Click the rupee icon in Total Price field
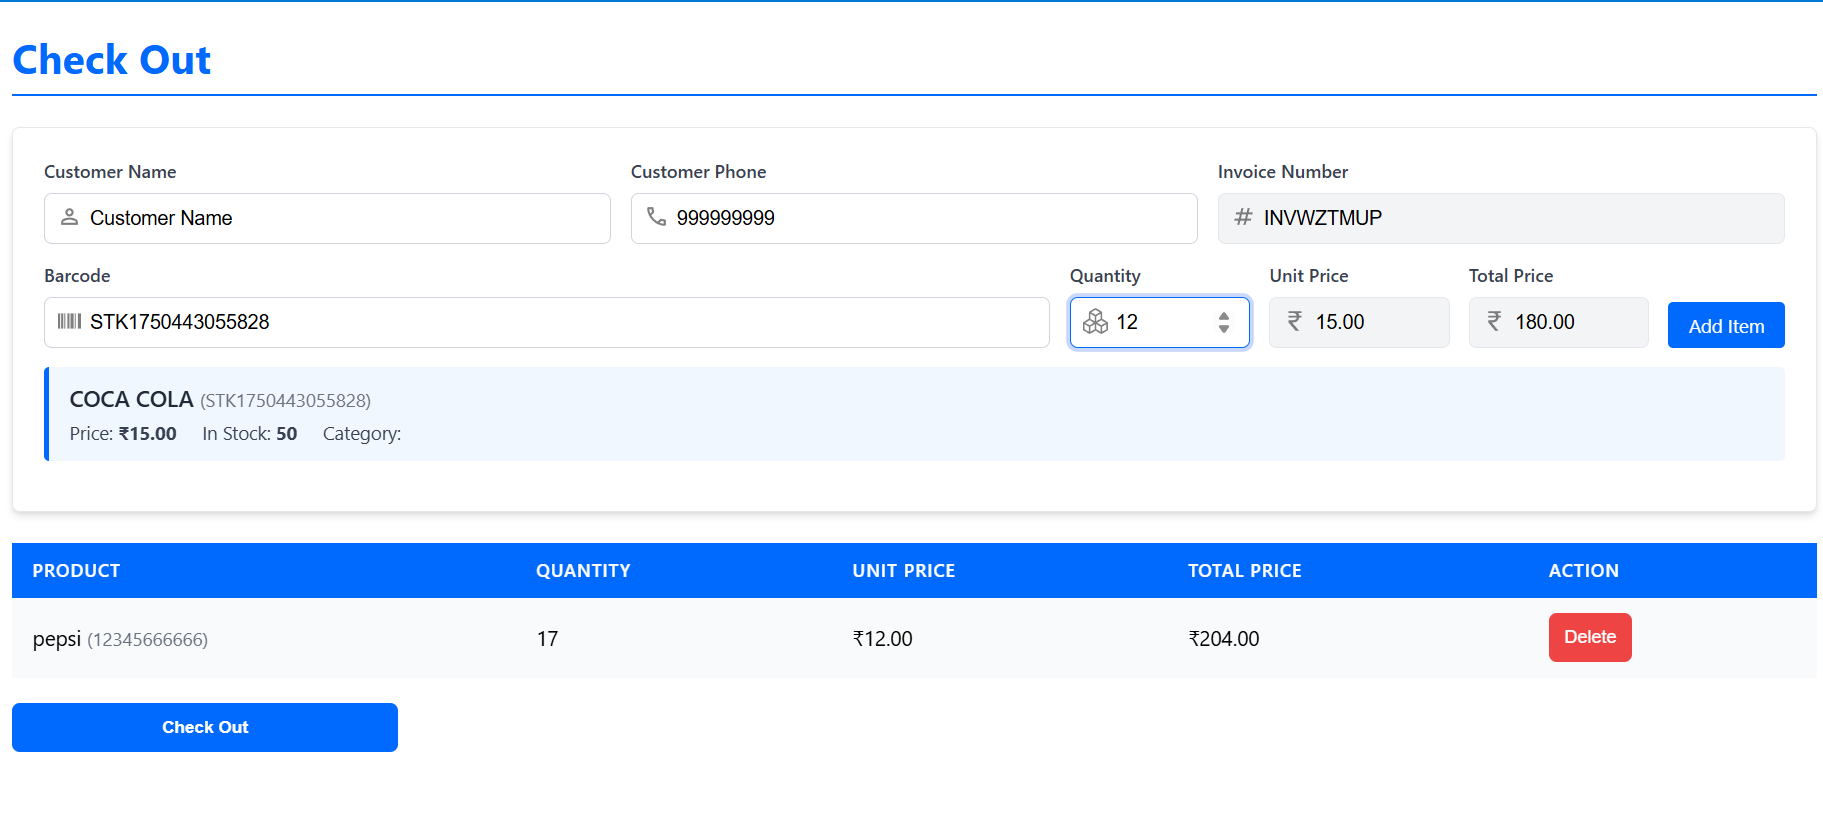 (1494, 321)
